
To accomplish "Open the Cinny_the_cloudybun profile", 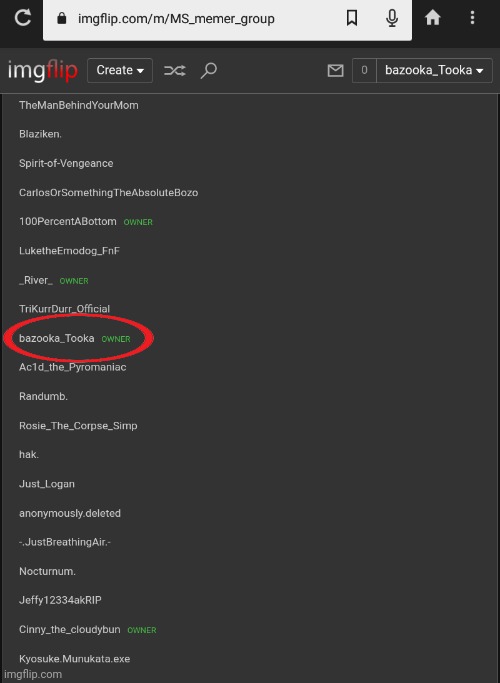I will pos(70,629).
